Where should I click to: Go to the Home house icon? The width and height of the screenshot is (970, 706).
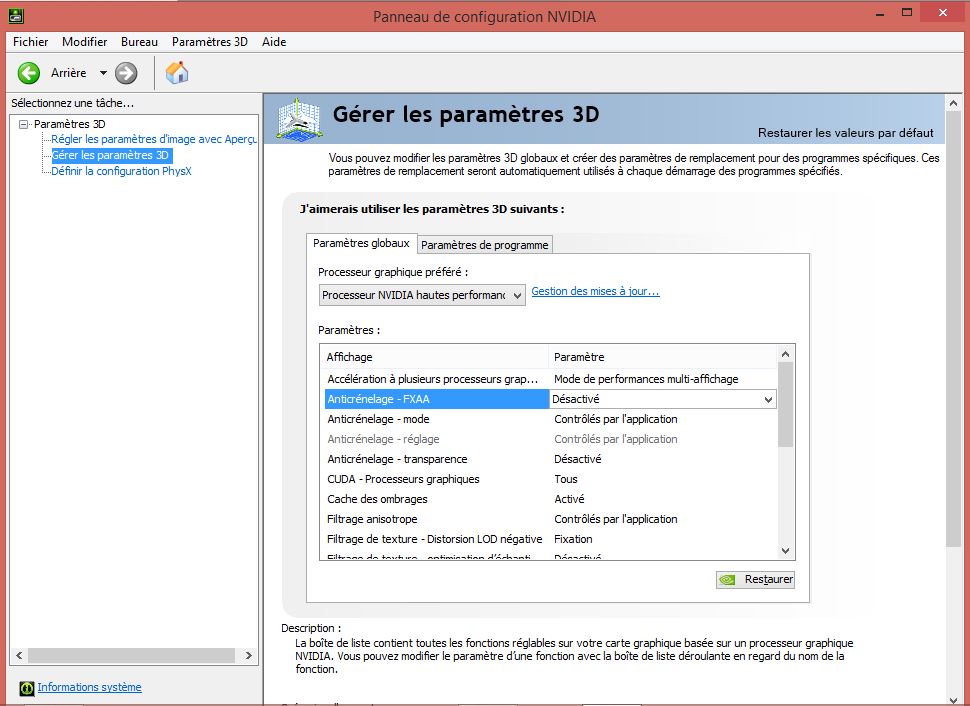pos(177,72)
